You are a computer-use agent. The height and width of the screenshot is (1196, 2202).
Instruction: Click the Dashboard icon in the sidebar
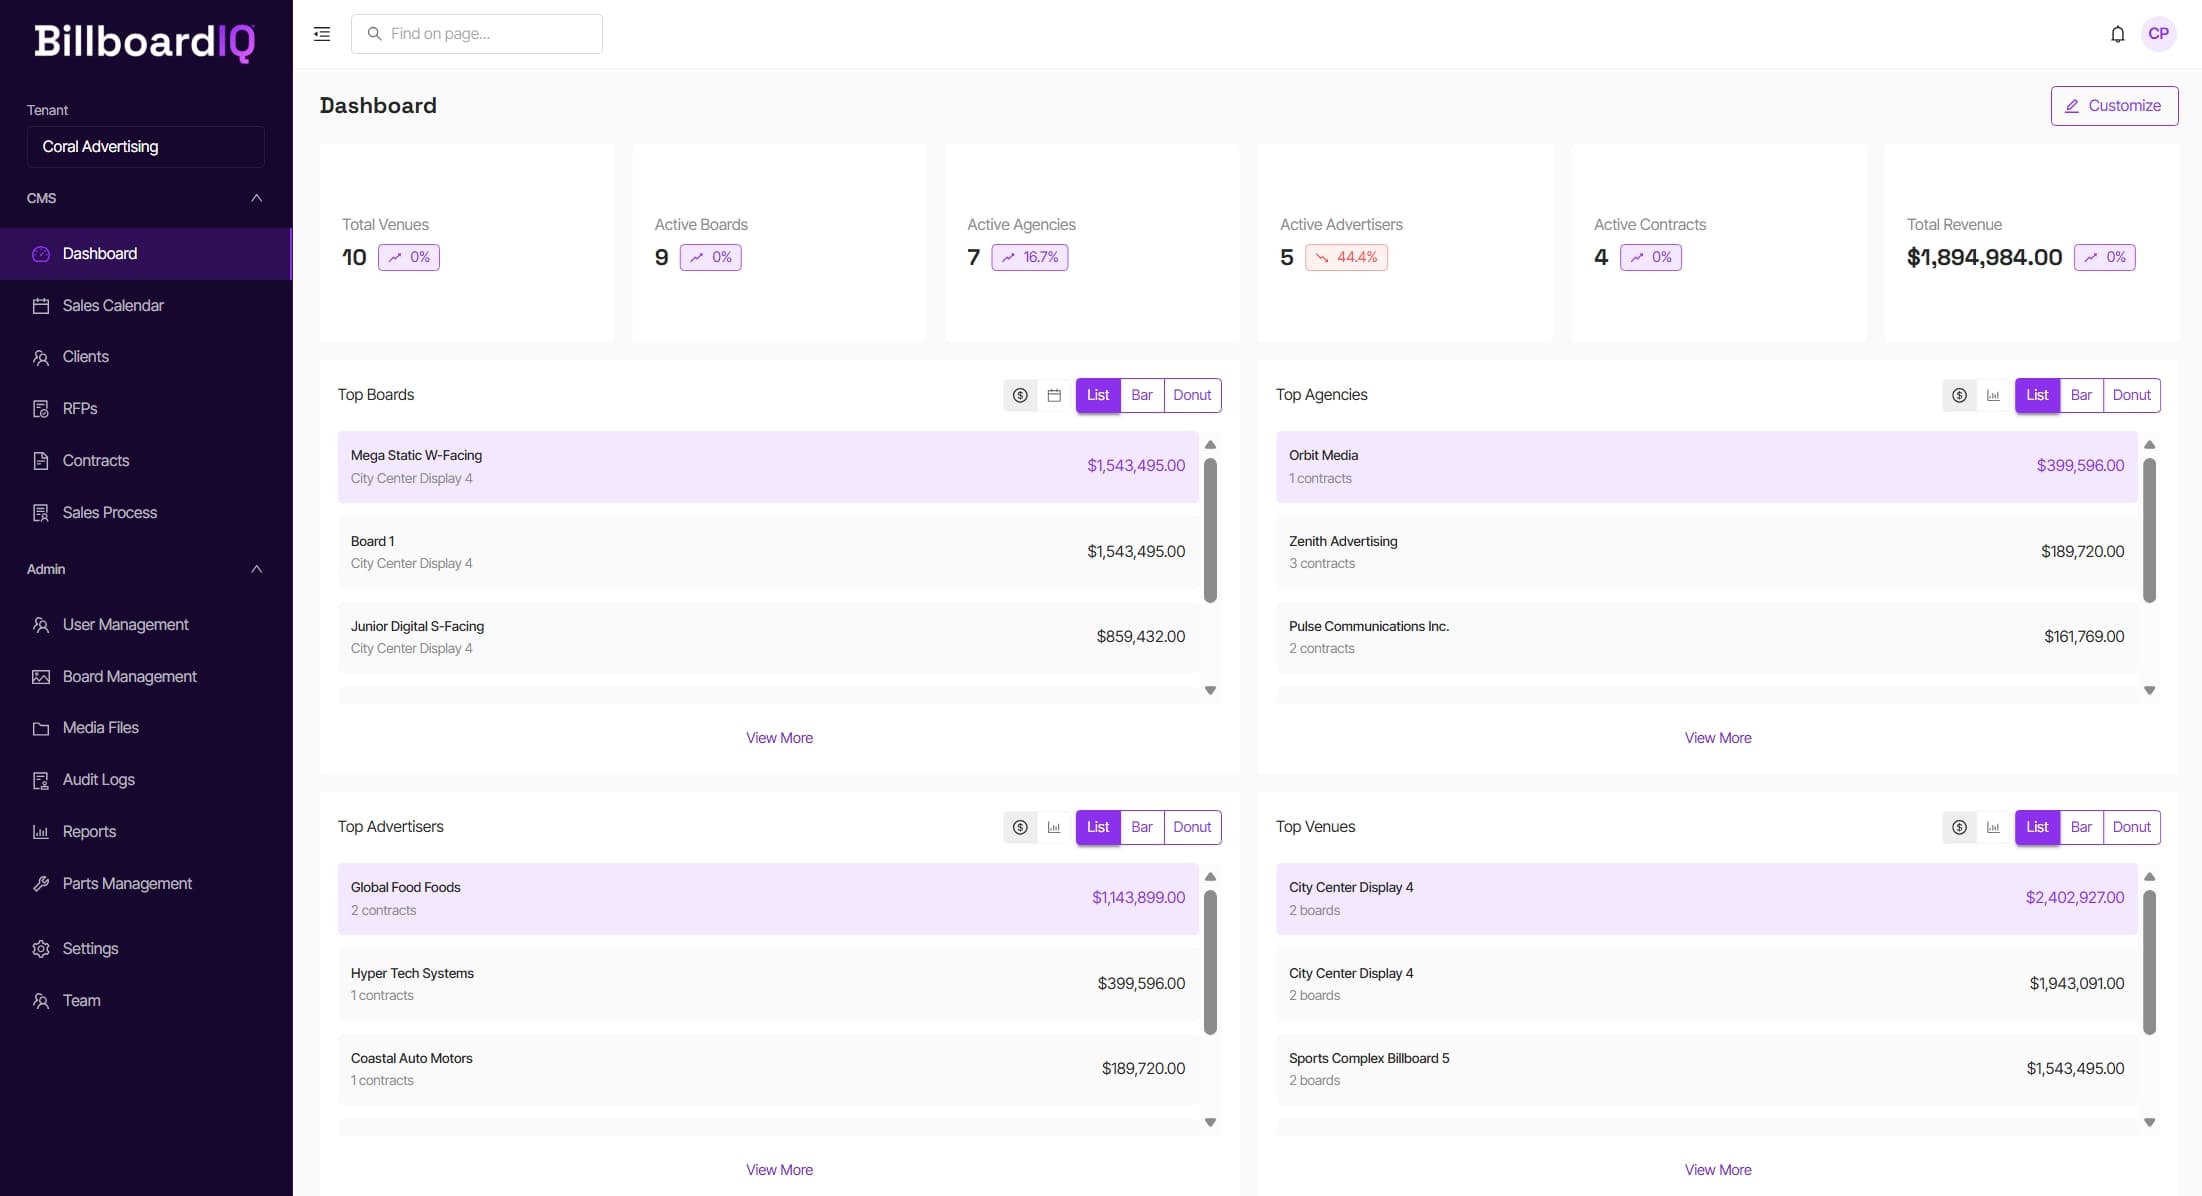(41, 254)
